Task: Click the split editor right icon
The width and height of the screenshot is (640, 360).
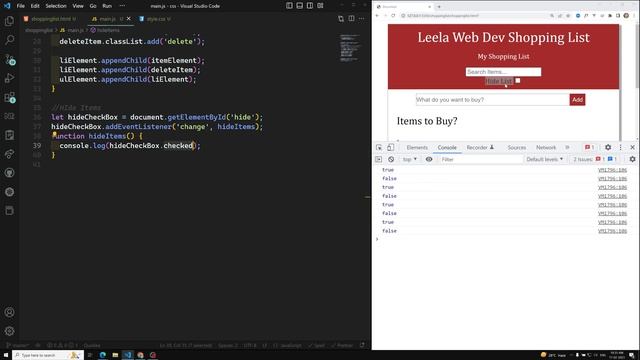Action: tap(351, 18)
